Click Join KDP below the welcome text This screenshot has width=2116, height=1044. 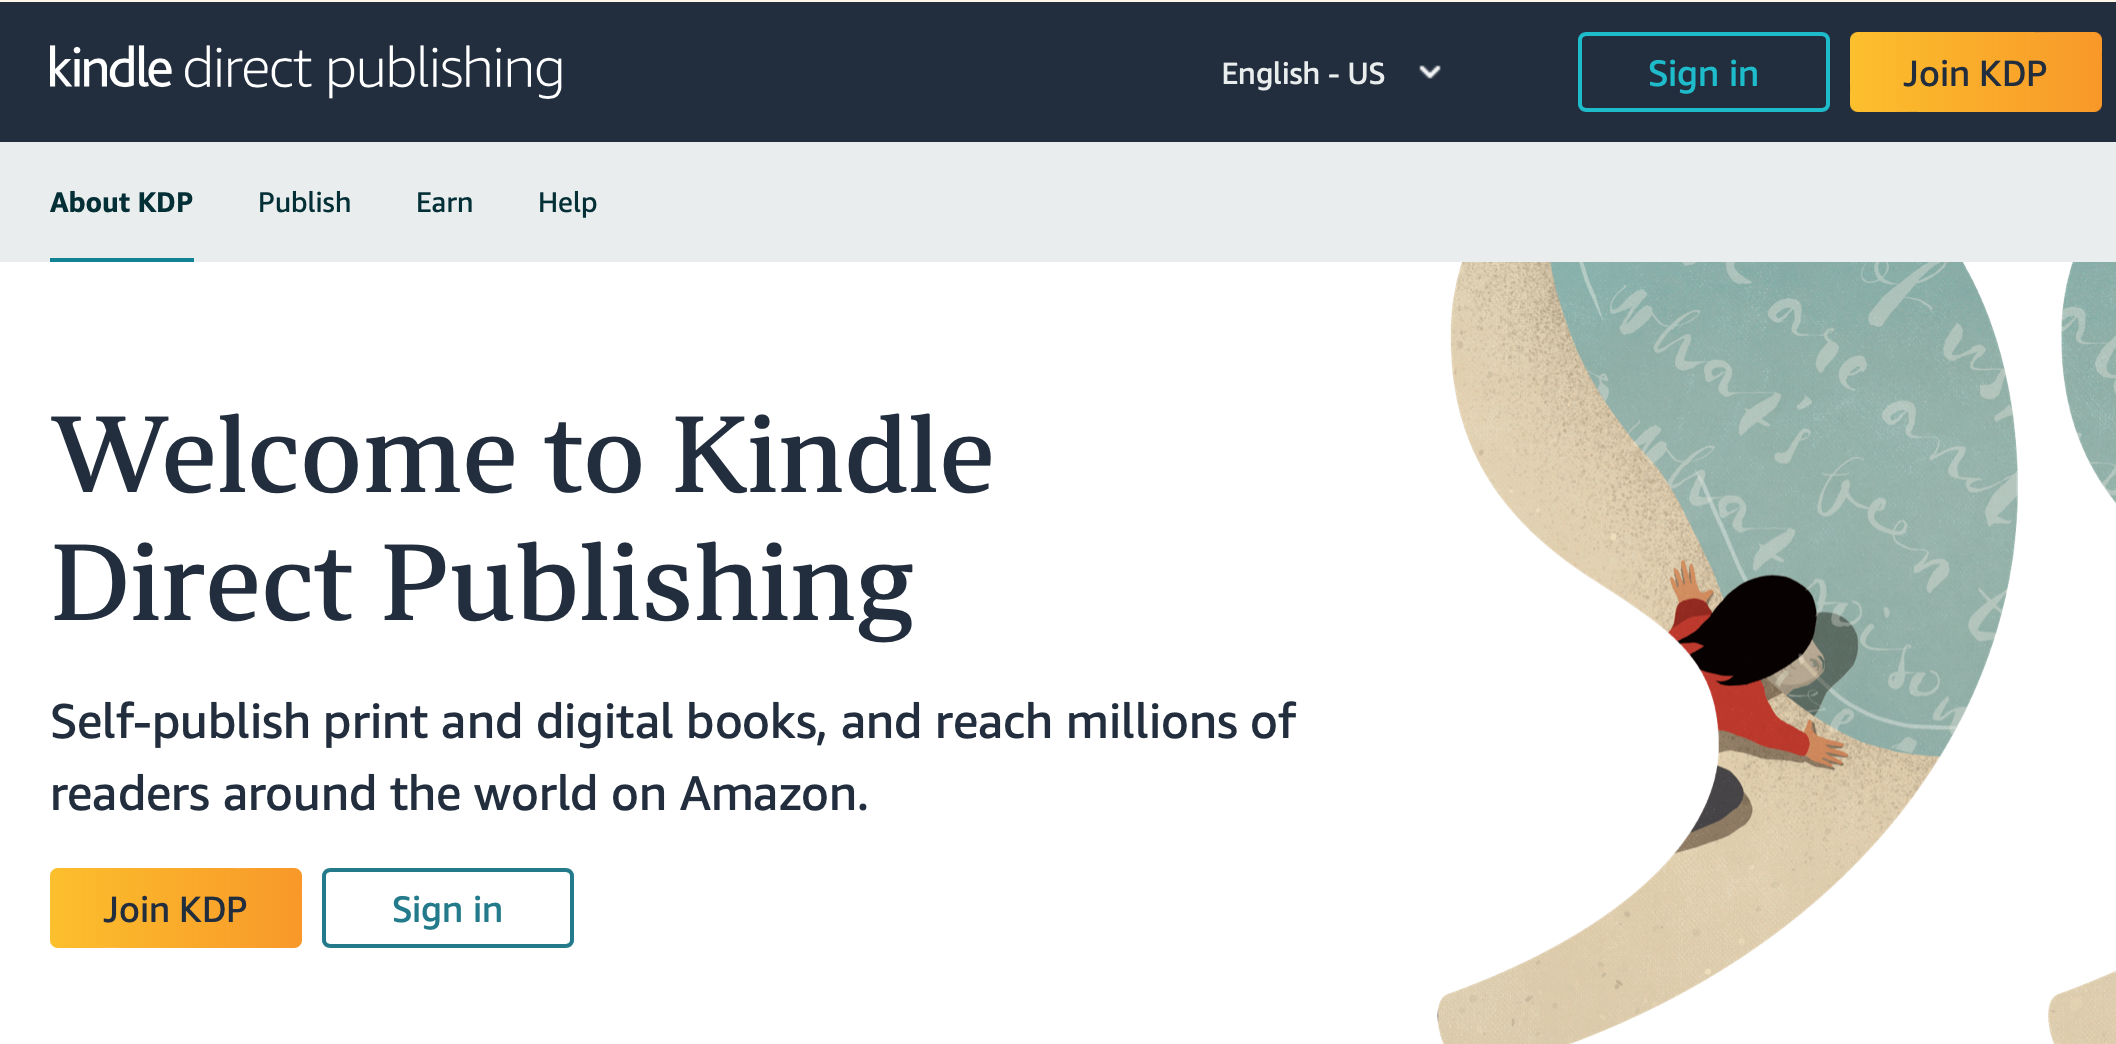point(176,908)
